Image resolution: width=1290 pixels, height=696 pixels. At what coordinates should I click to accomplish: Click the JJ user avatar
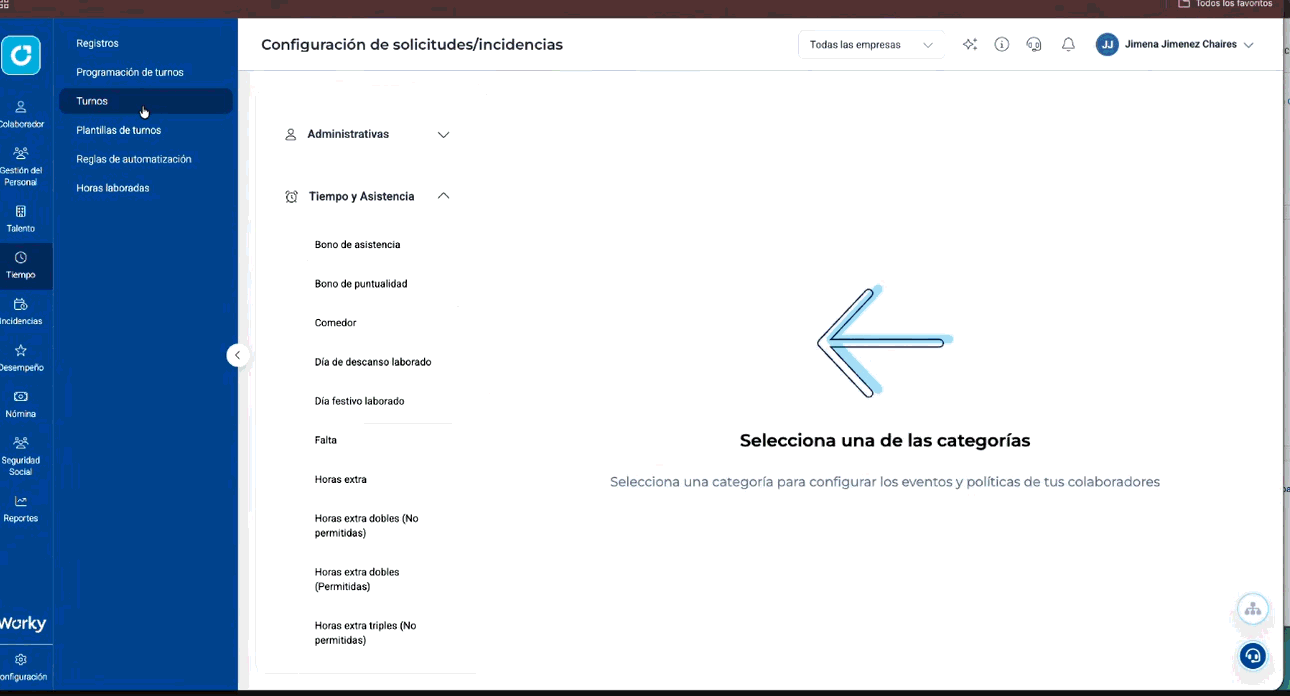(1107, 45)
